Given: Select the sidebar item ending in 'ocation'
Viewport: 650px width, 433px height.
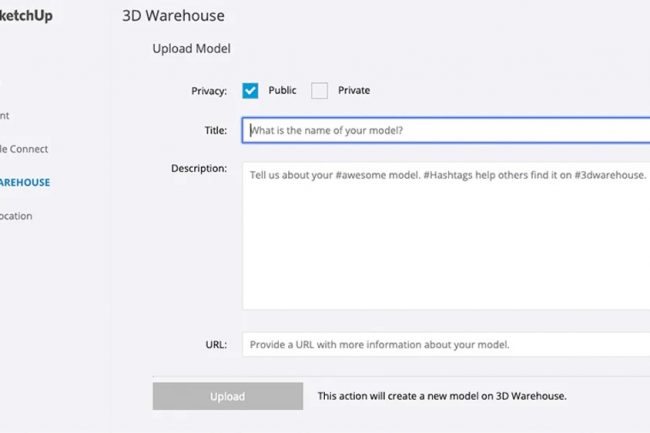Looking at the screenshot, I should pyautogui.click(x=16, y=215).
